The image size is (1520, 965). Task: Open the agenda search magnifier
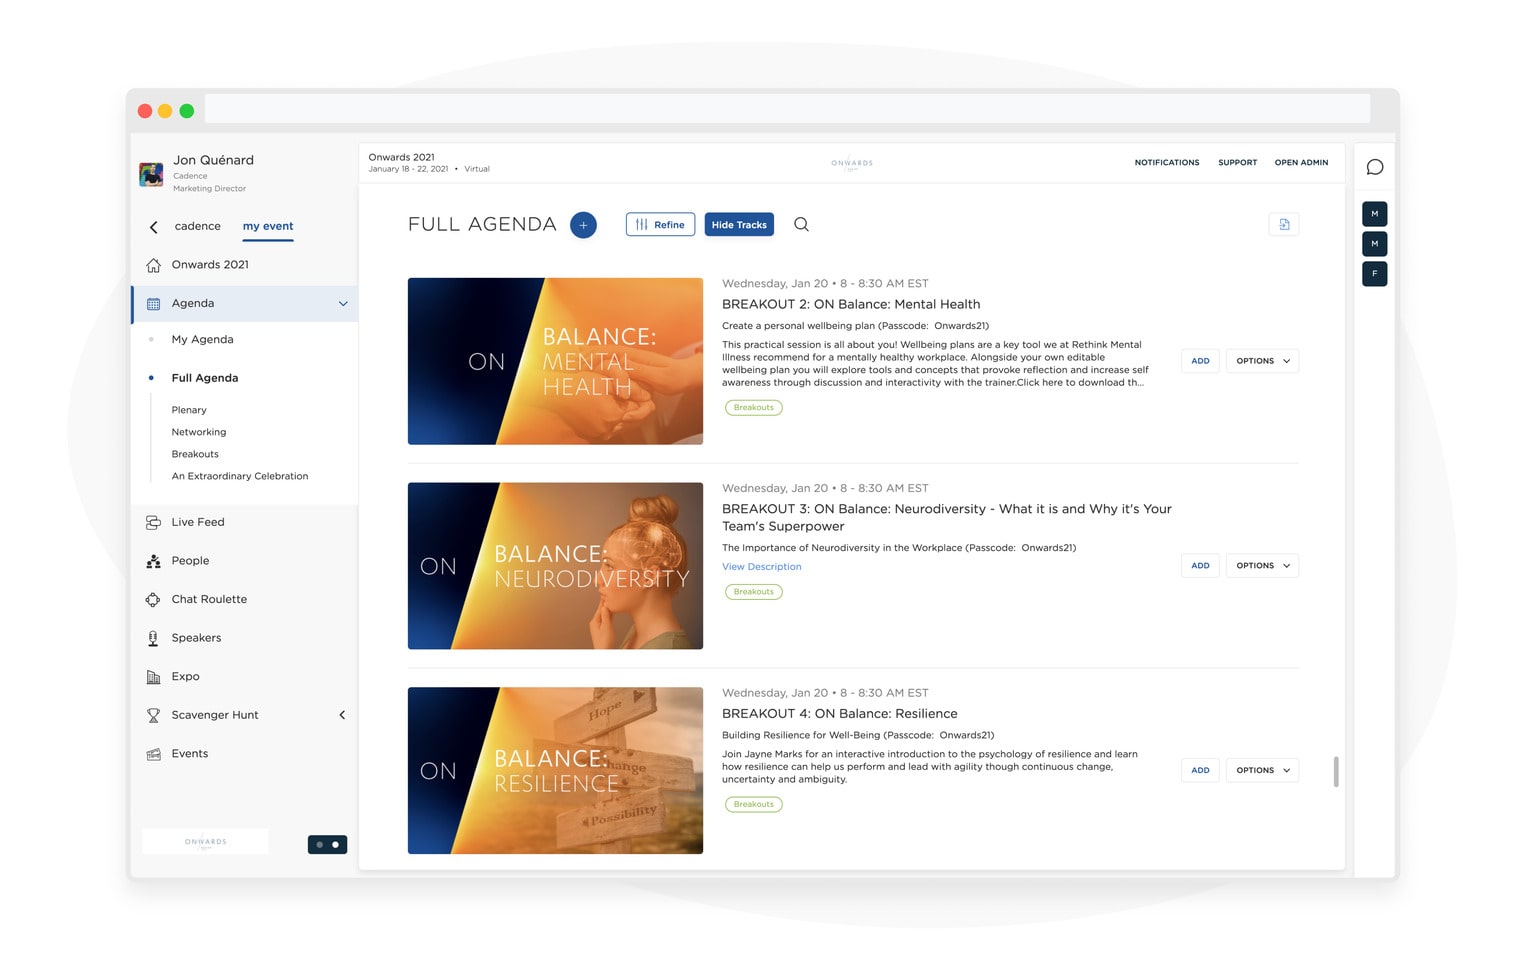click(801, 225)
